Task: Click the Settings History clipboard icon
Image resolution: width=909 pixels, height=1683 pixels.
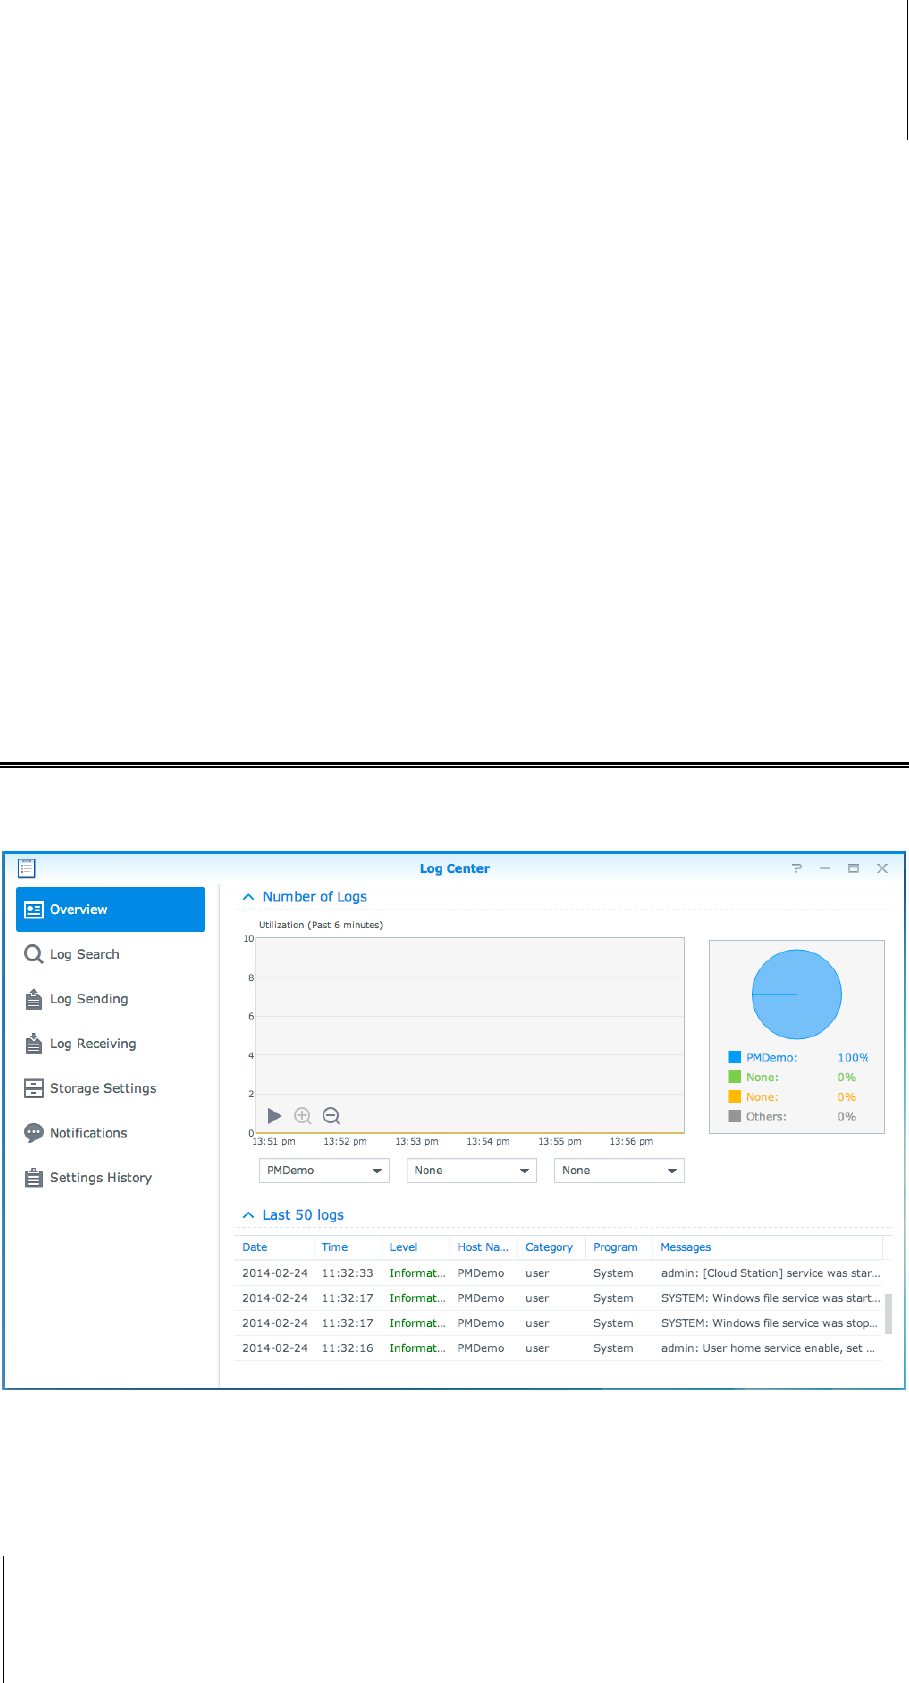Action: click(34, 1177)
